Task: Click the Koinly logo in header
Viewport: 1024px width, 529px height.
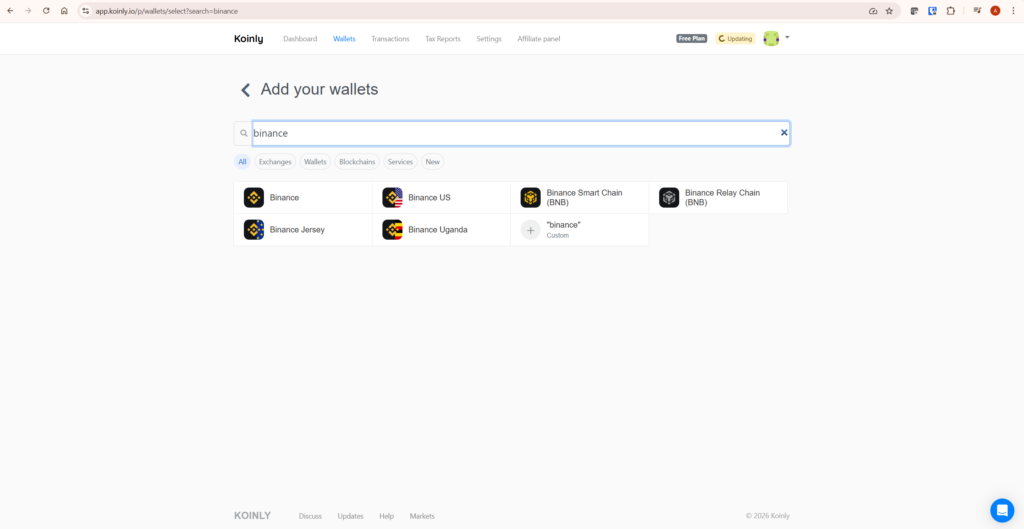Action: pyautogui.click(x=248, y=39)
